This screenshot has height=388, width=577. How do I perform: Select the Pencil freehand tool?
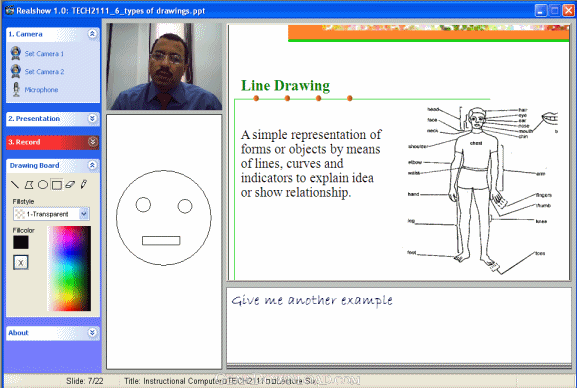pyautogui.click(x=84, y=184)
